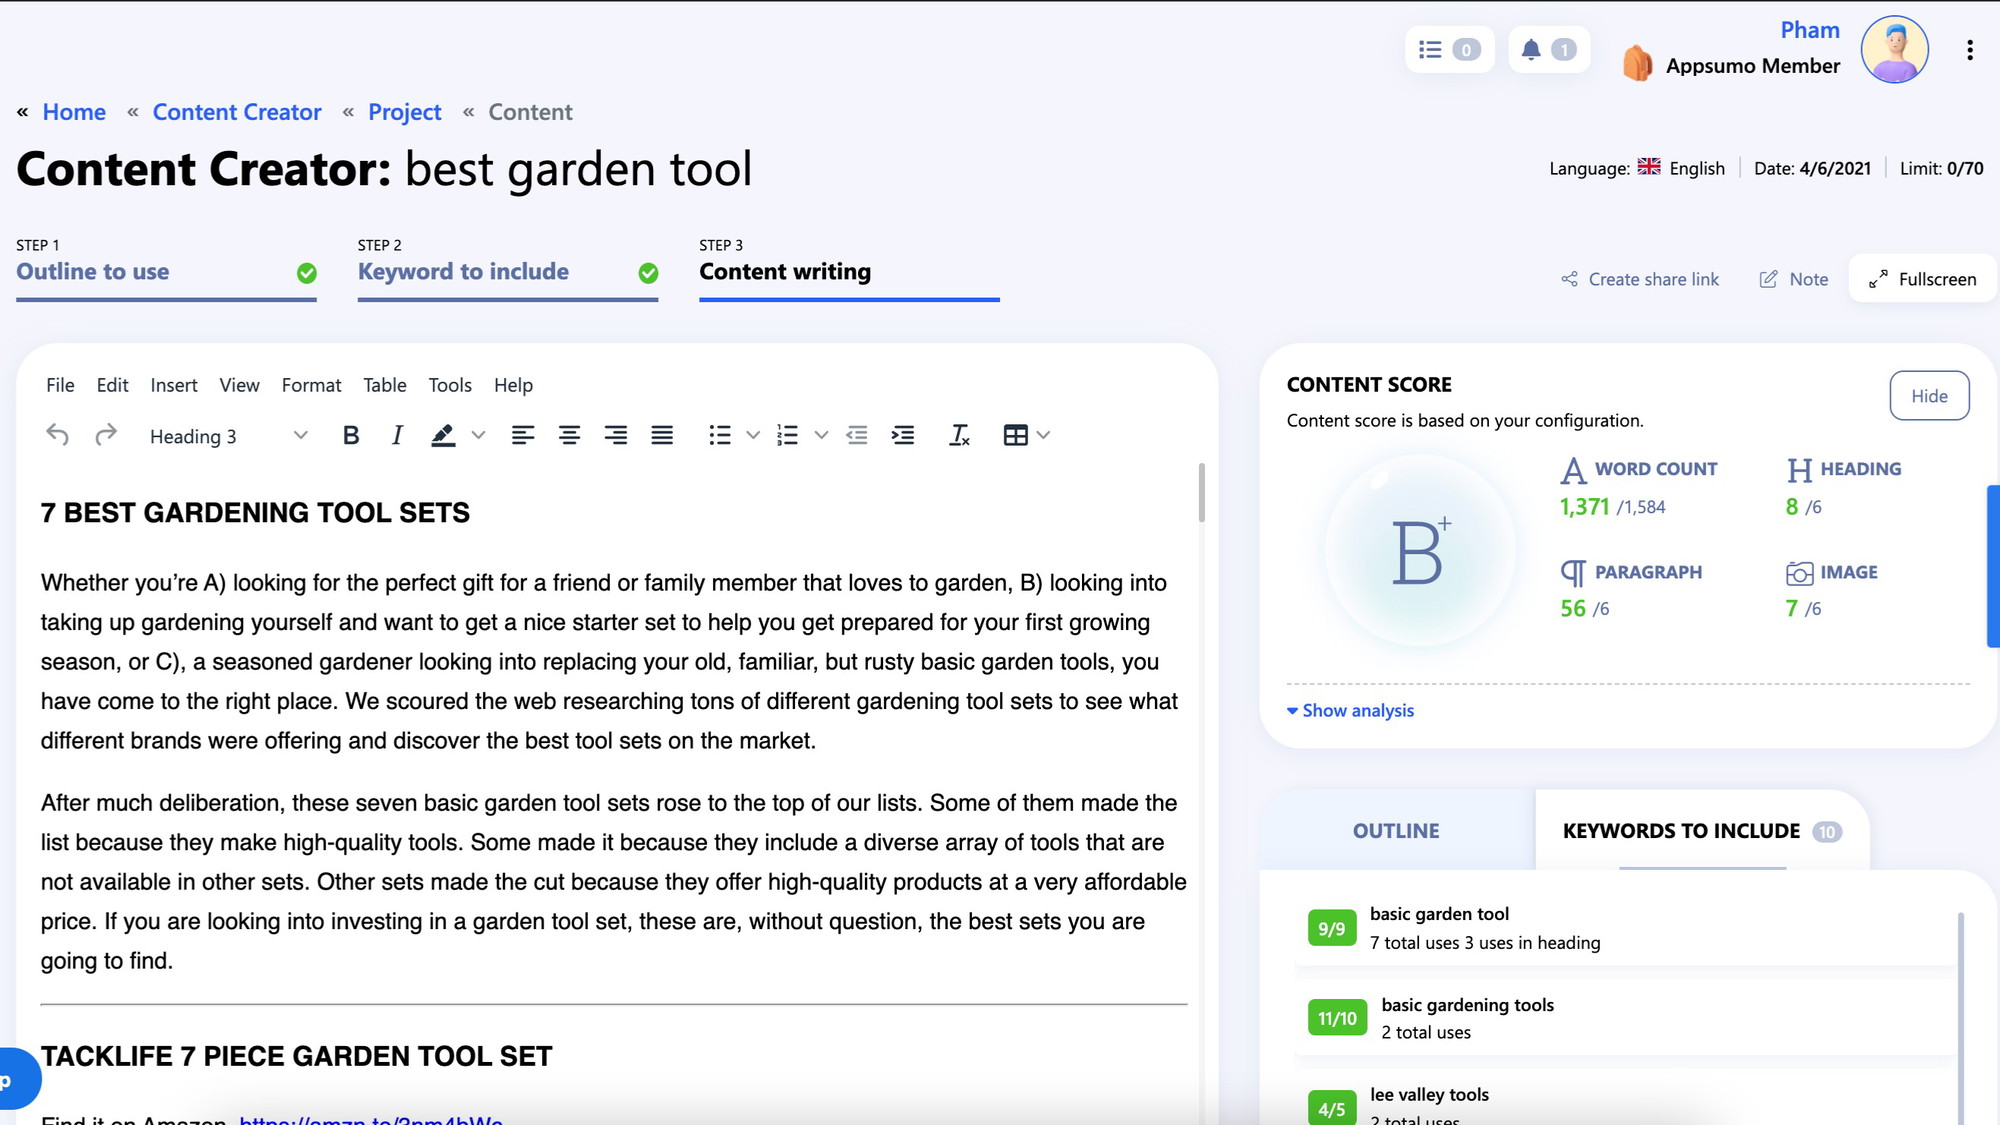This screenshot has width=2000, height=1125.
Task: Switch to Step 2 Keyword to include
Action: [508, 270]
